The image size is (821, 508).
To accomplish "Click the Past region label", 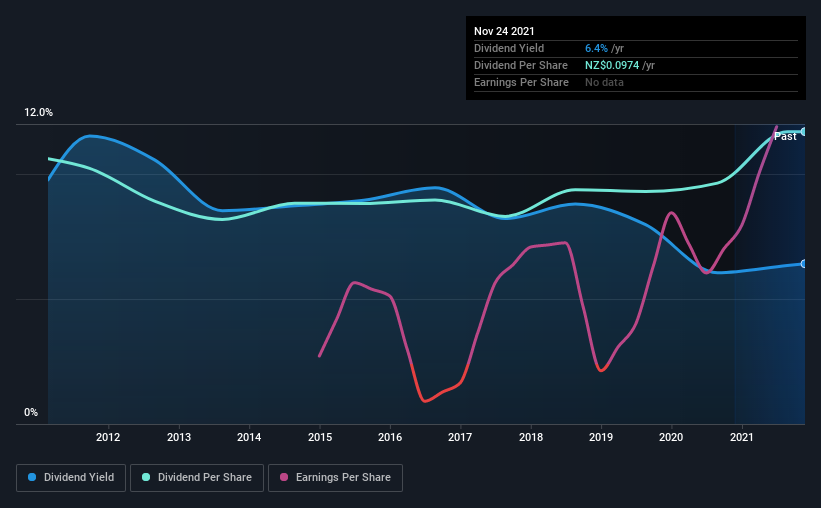I will (785, 136).
